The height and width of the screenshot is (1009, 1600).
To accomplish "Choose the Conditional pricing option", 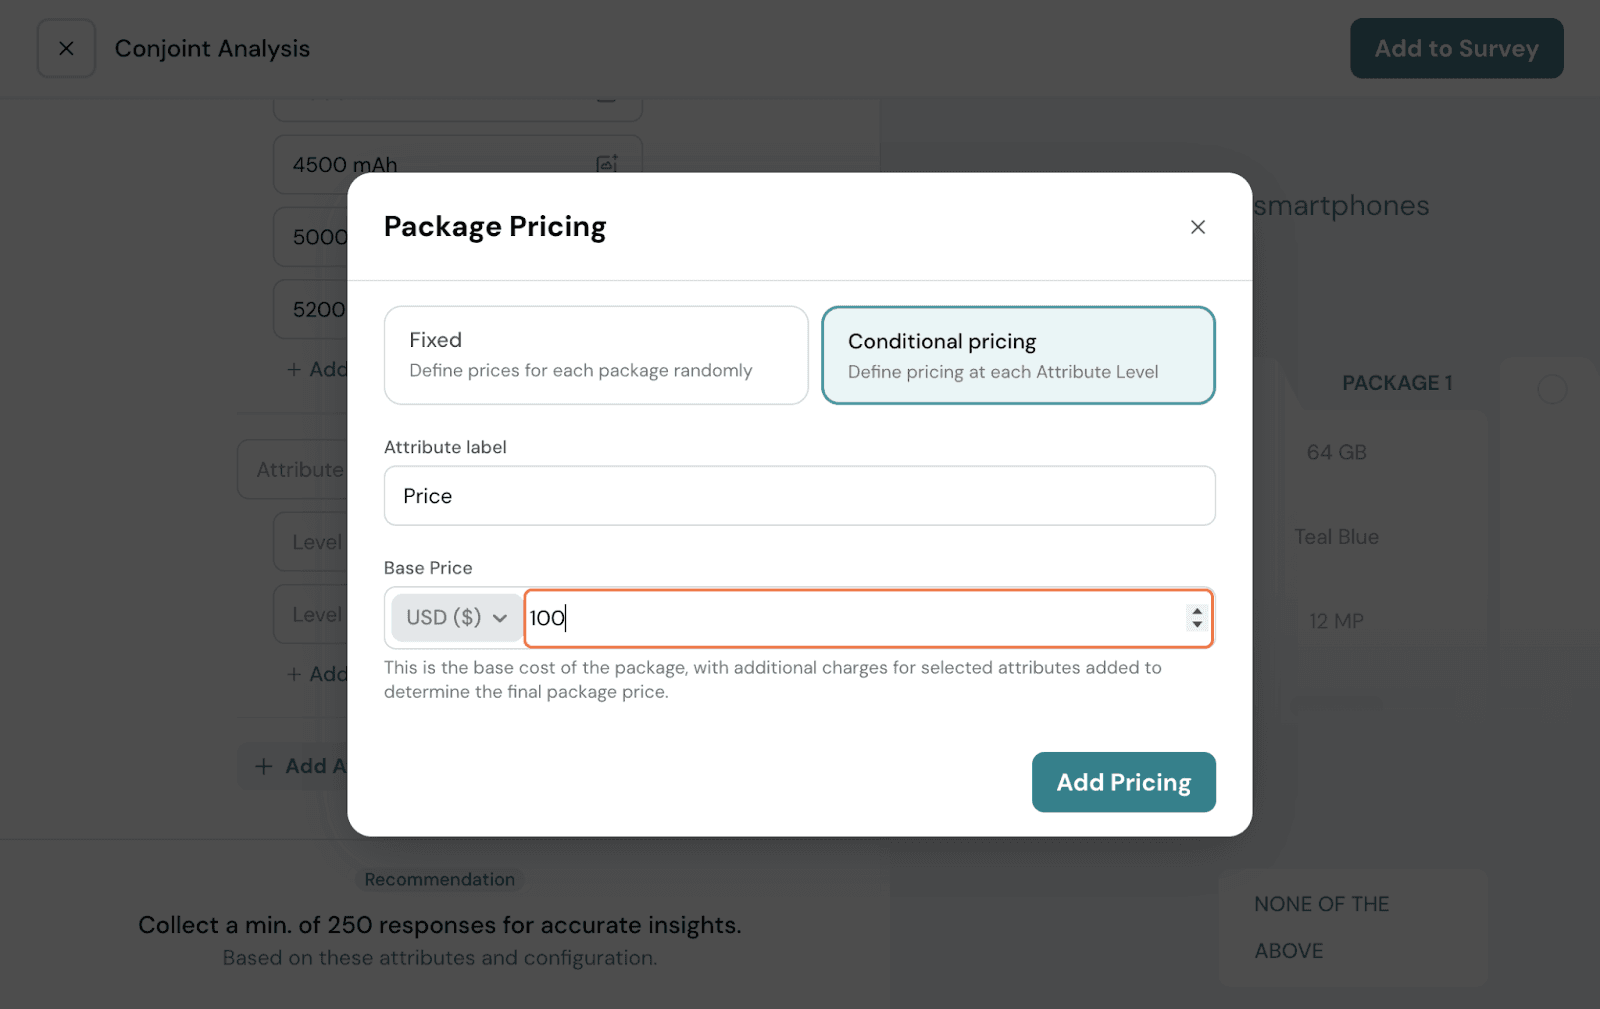I will click(1018, 355).
